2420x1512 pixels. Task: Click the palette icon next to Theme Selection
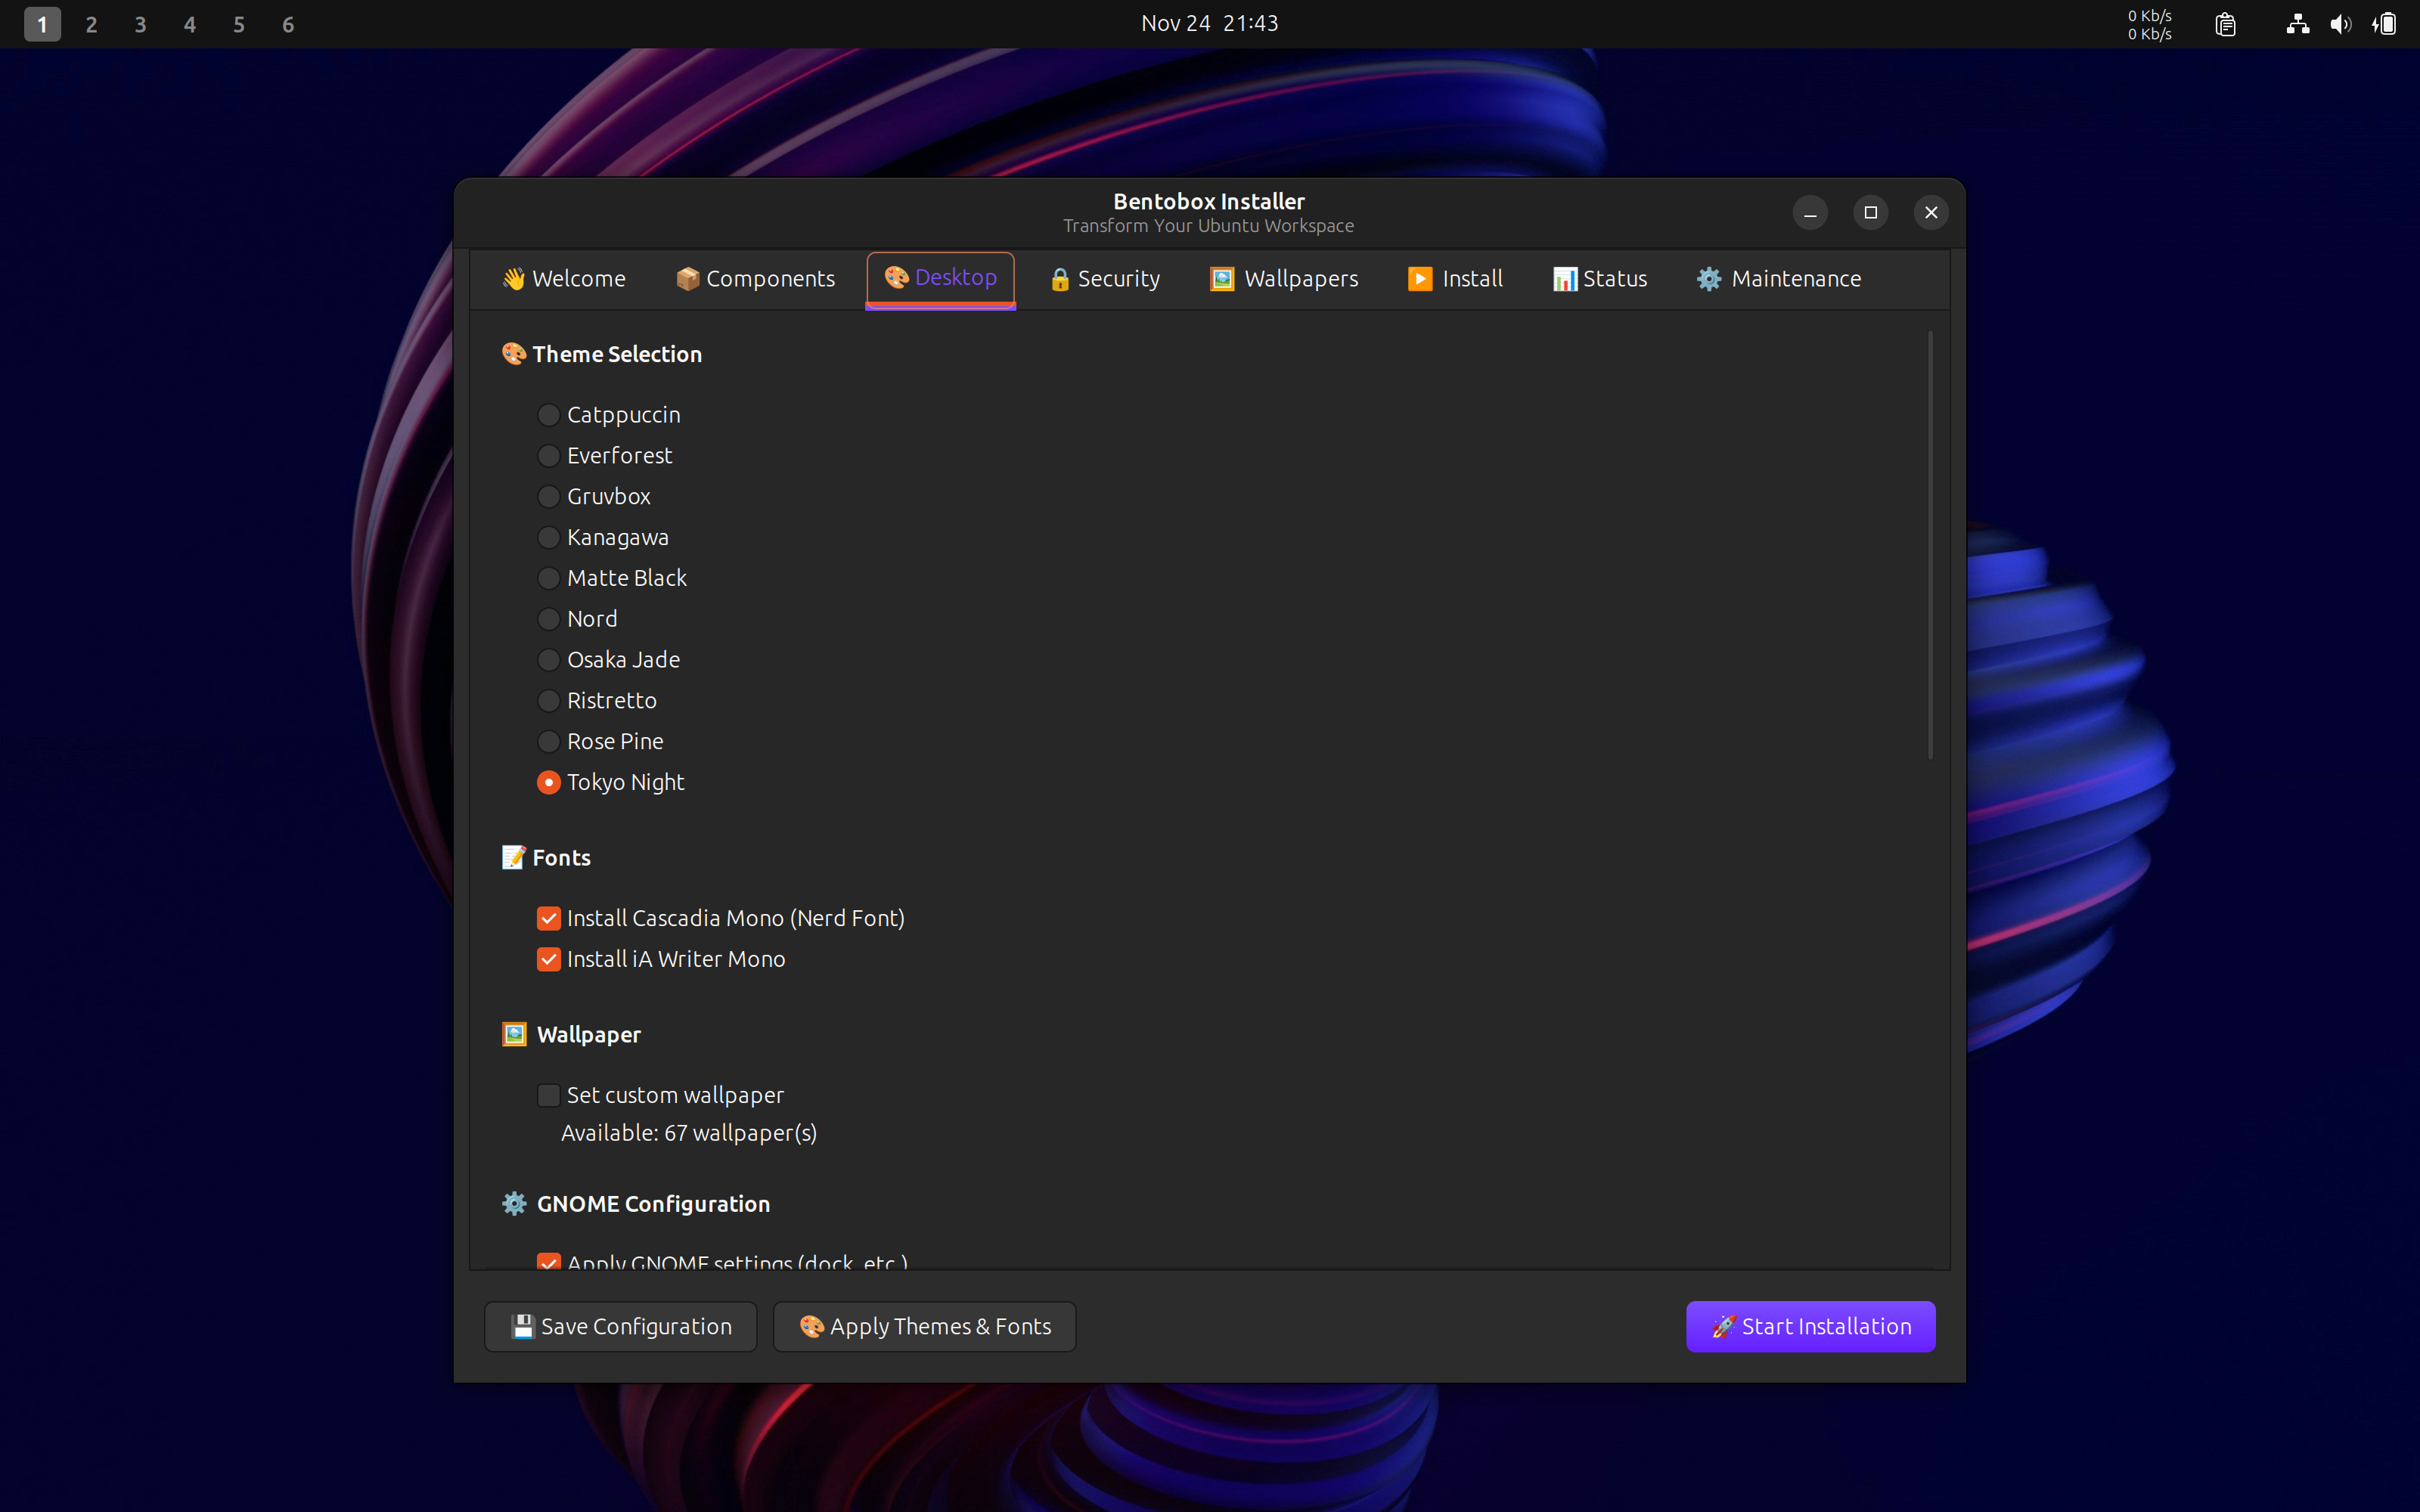[514, 354]
